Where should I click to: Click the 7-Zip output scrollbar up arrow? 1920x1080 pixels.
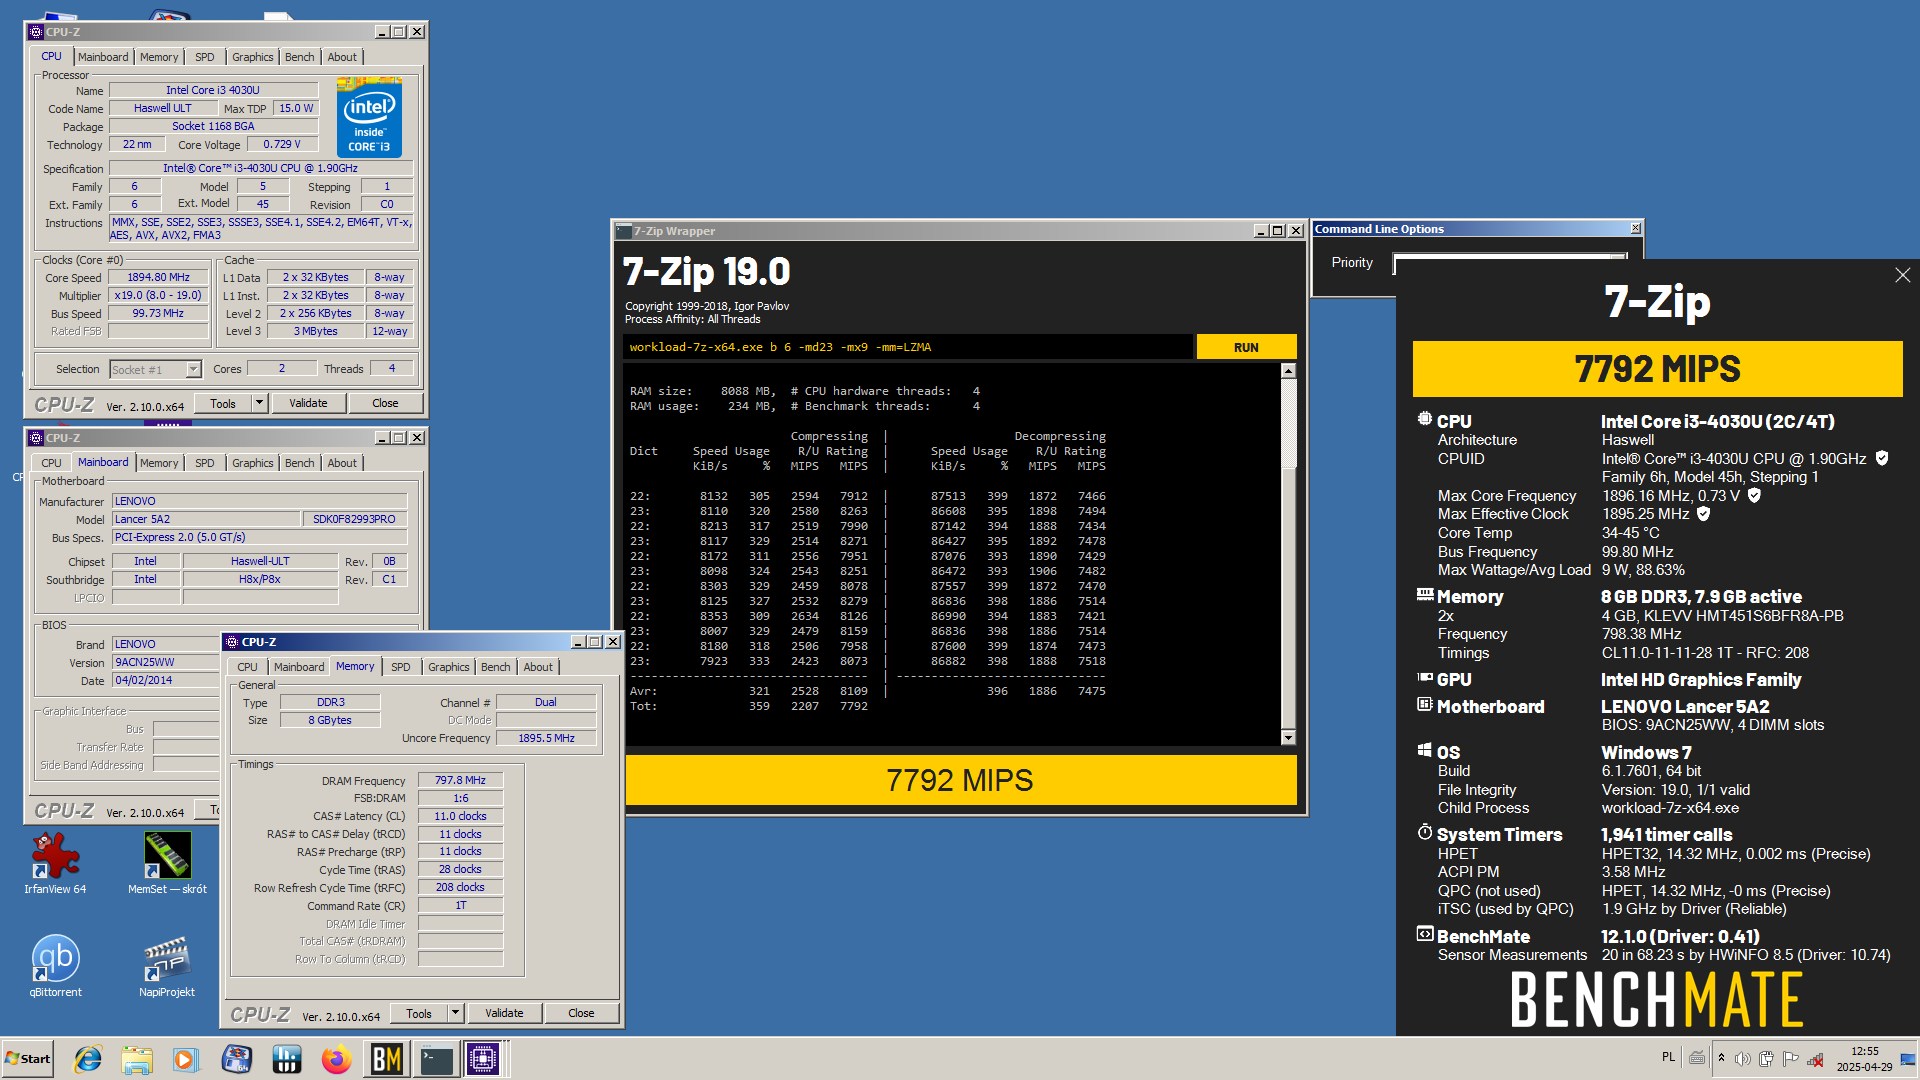[1288, 371]
